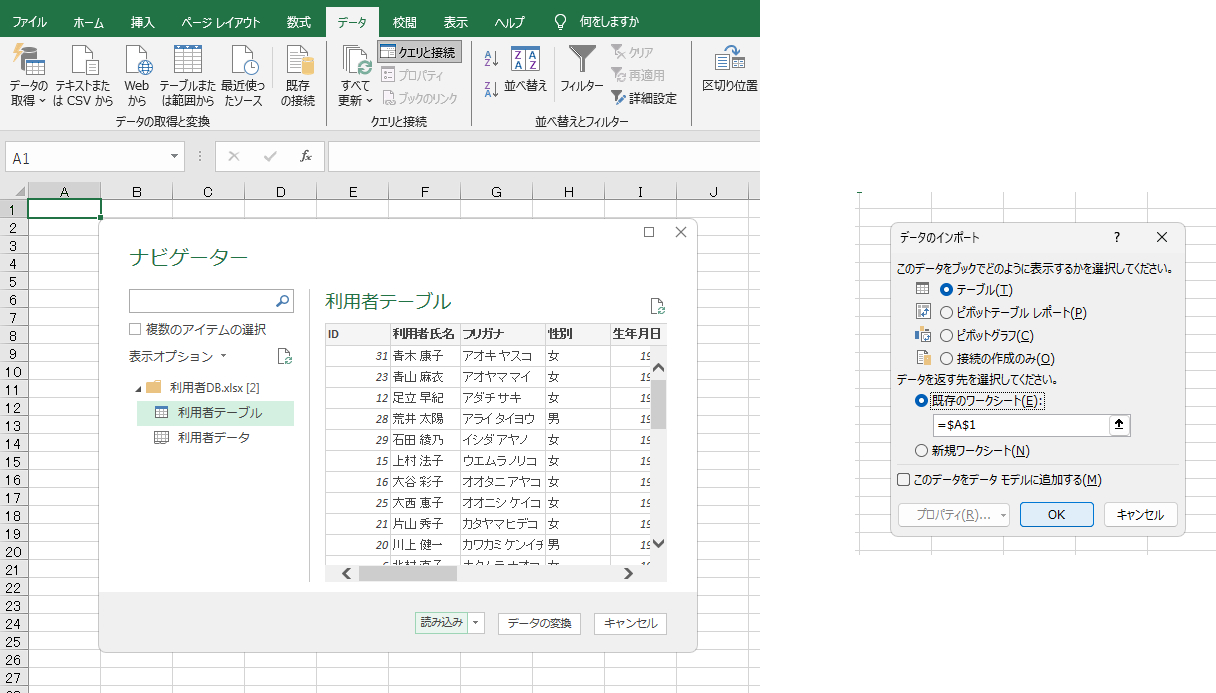Check このデータをデータ モデルに追加する checkbox

click(904, 480)
